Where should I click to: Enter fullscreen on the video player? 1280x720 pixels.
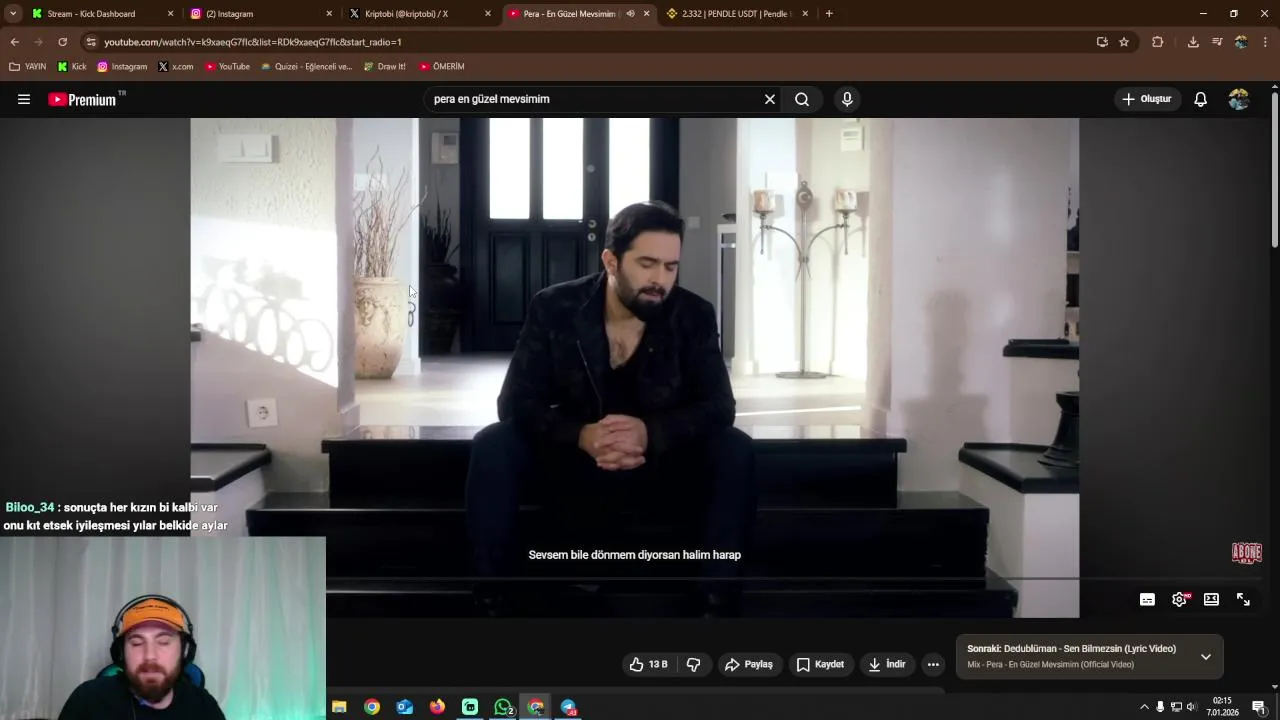(1243, 599)
